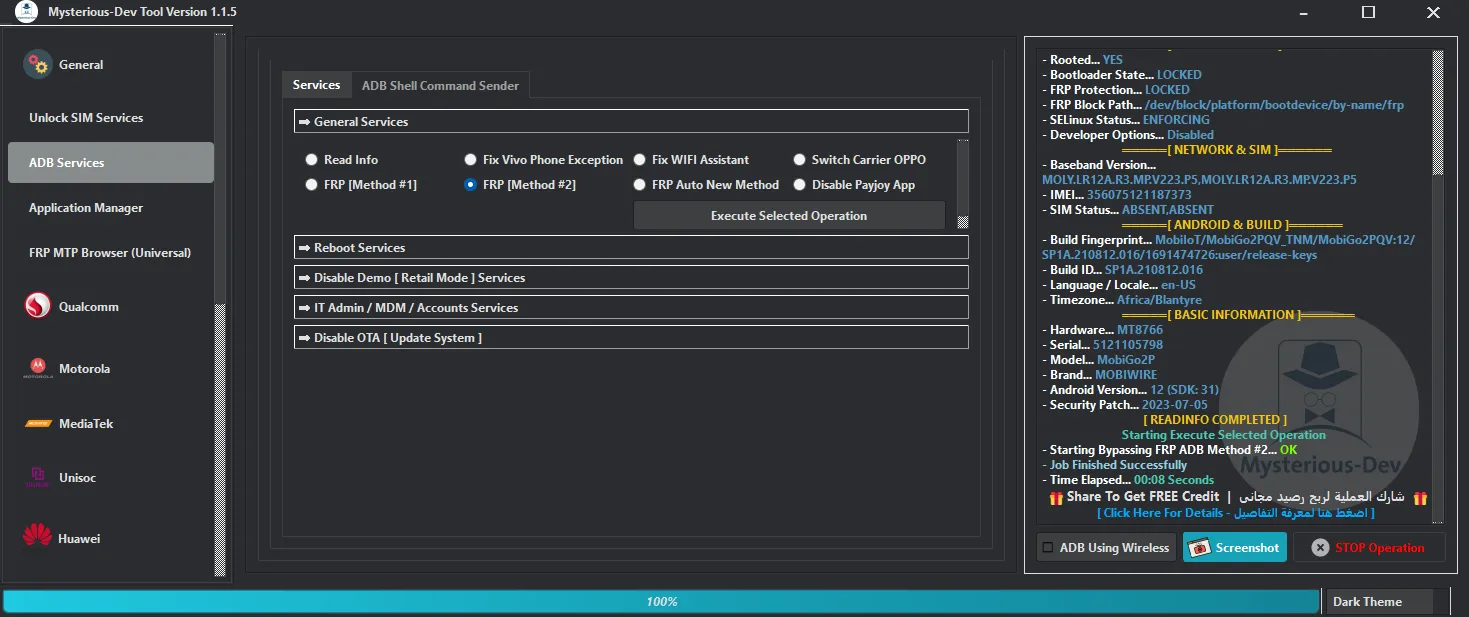The height and width of the screenshot is (617, 1469).
Task: Select FRP [Method #2] radio button
Action: click(471, 185)
